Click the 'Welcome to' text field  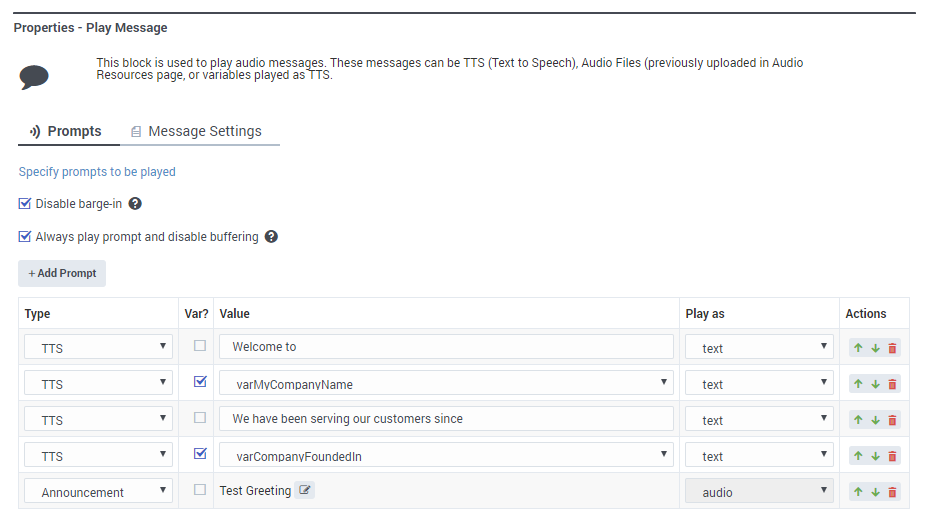pyautogui.click(x=446, y=347)
